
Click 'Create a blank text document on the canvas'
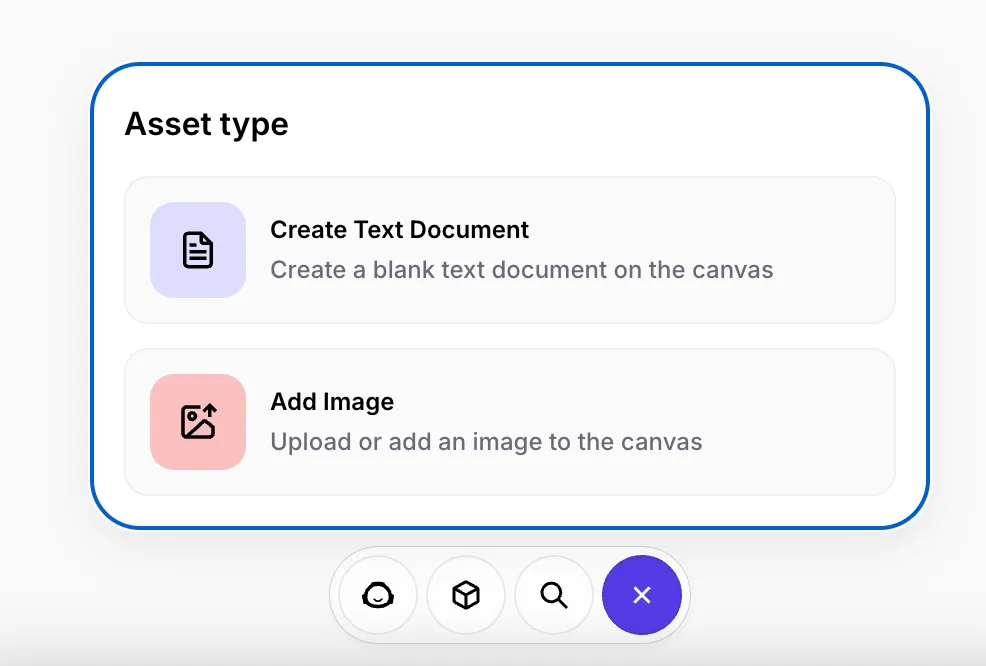[522, 270]
